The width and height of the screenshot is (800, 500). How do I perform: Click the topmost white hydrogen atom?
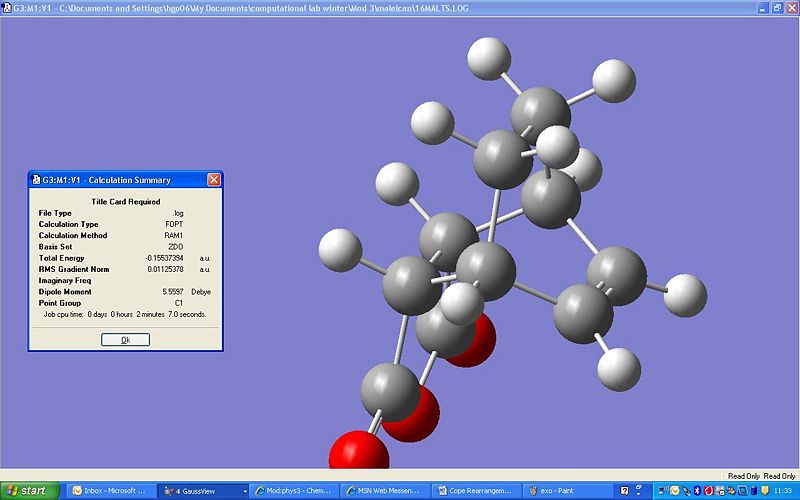coord(491,57)
